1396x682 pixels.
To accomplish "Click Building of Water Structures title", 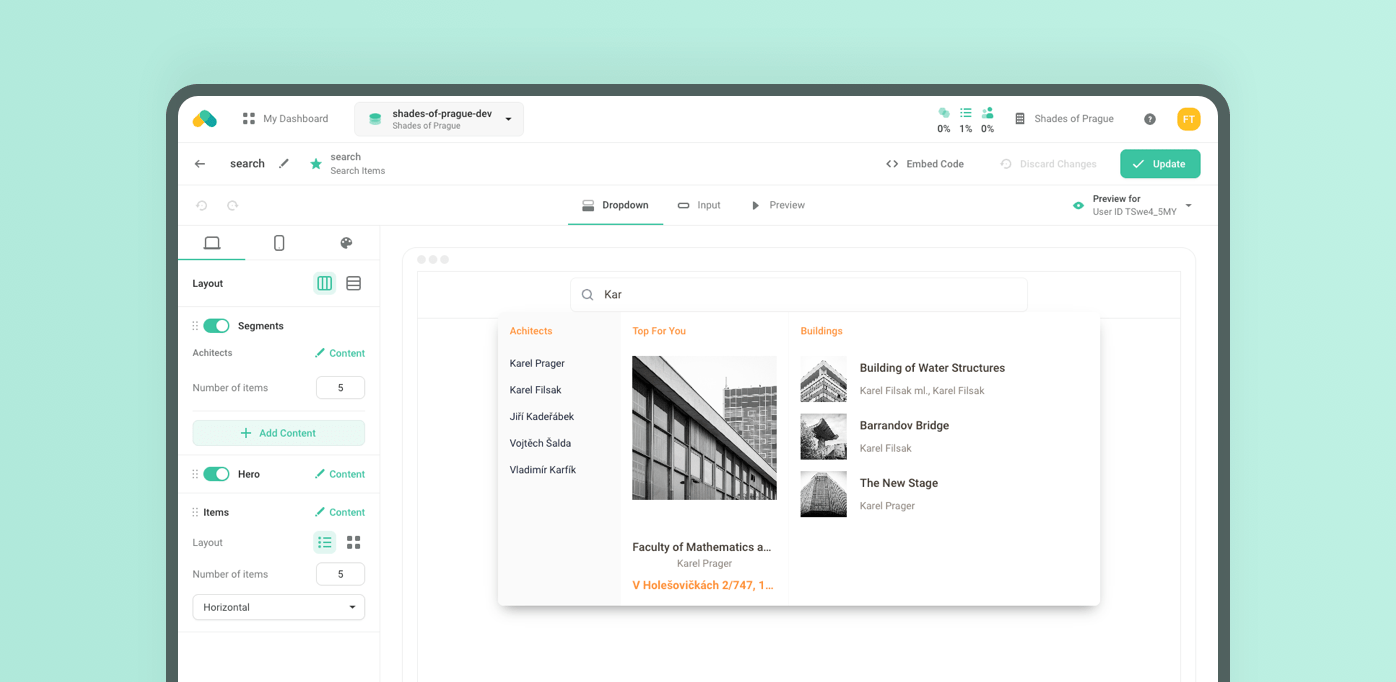I will 932,368.
